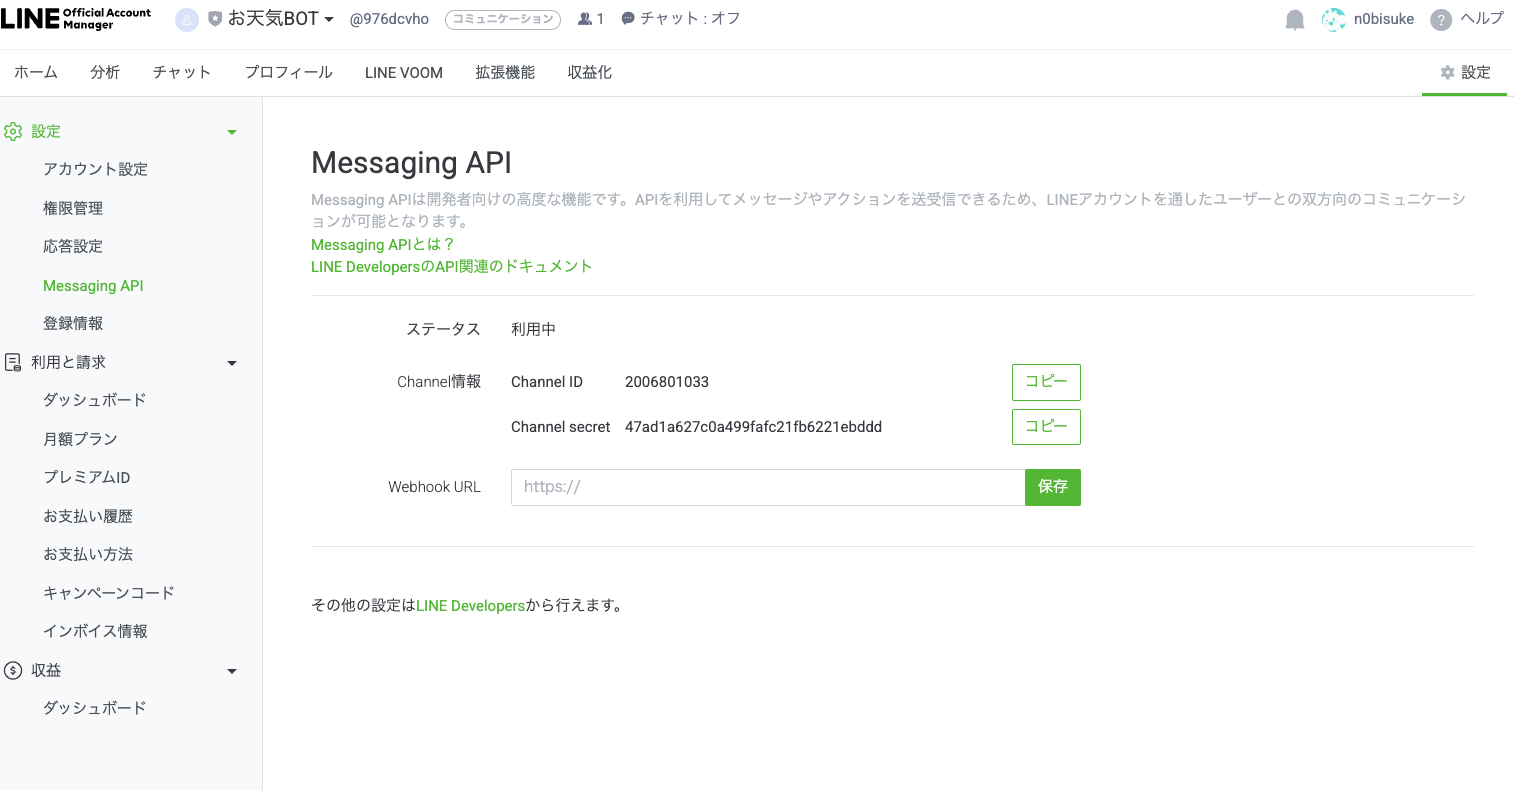This screenshot has width=1514, height=790.
Task: Click the コミュニケーション plan badge
Action: pyautogui.click(x=503, y=19)
